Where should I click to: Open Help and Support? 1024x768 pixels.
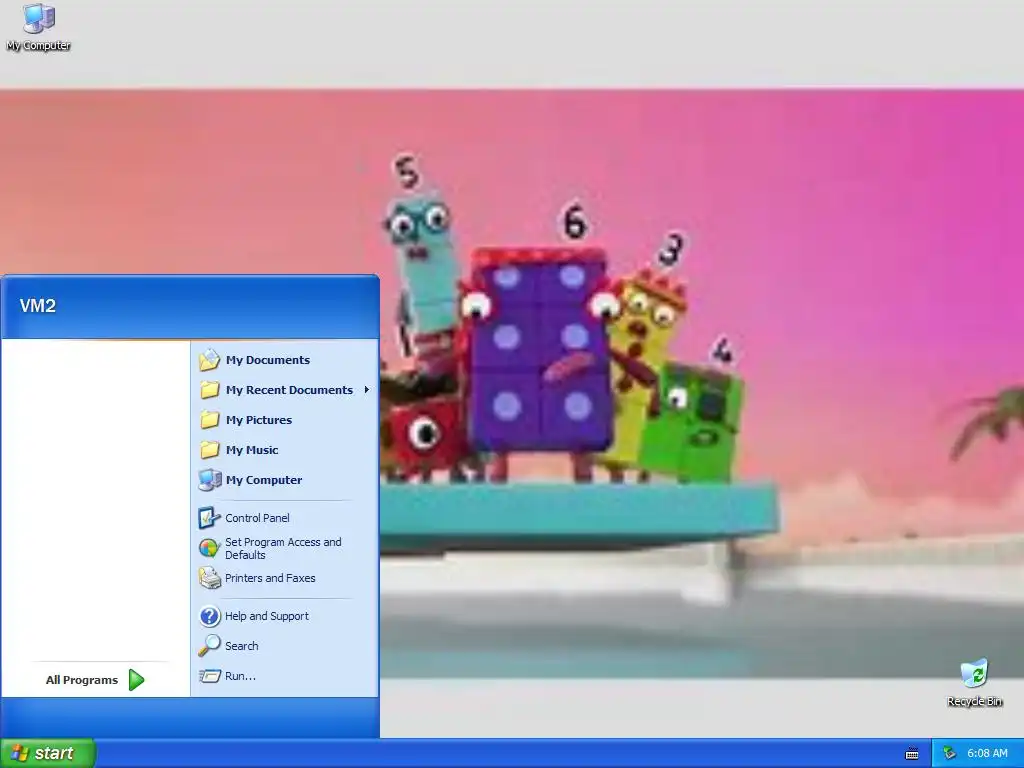[x=285, y=616]
